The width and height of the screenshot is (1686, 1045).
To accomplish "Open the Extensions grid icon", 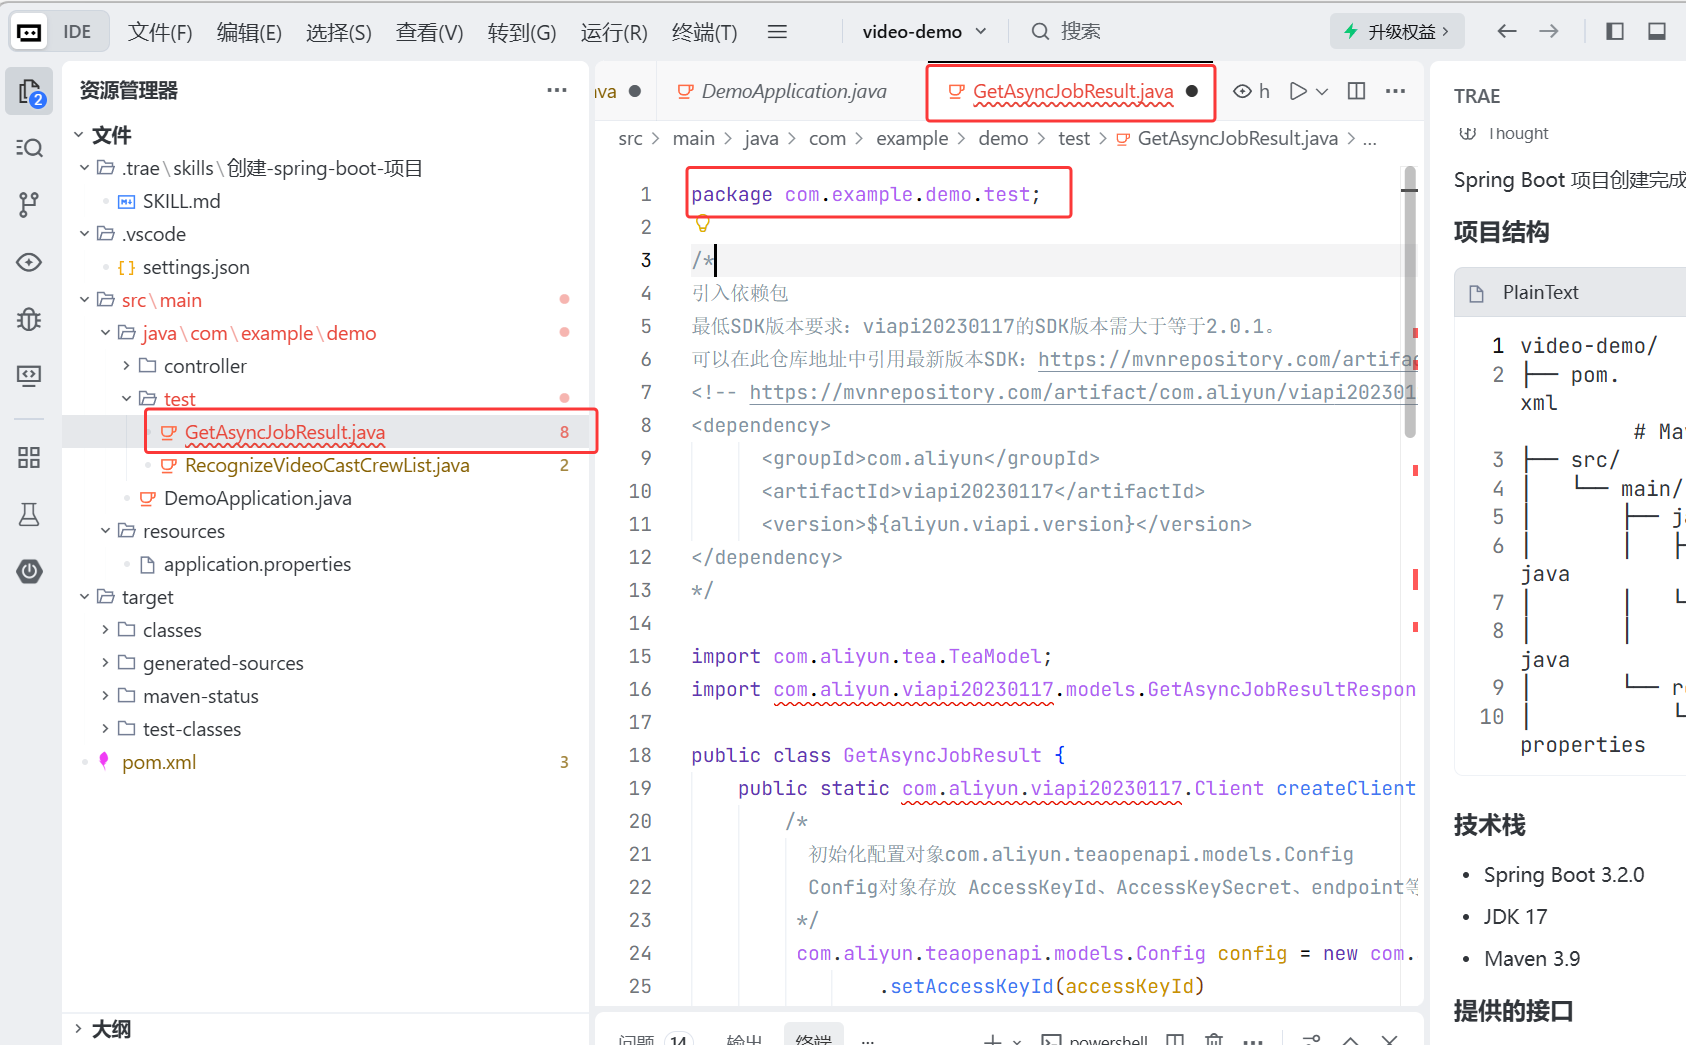I will coord(30,458).
